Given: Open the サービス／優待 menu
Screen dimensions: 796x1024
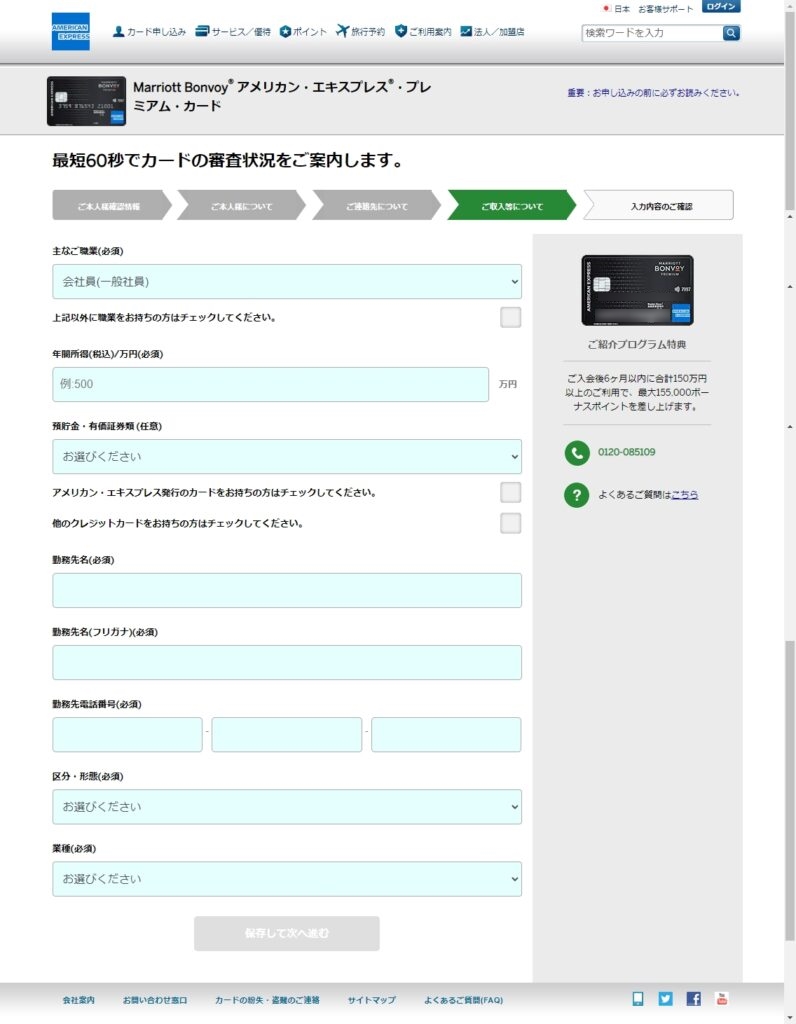Looking at the screenshot, I should click(x=233, y=31).
